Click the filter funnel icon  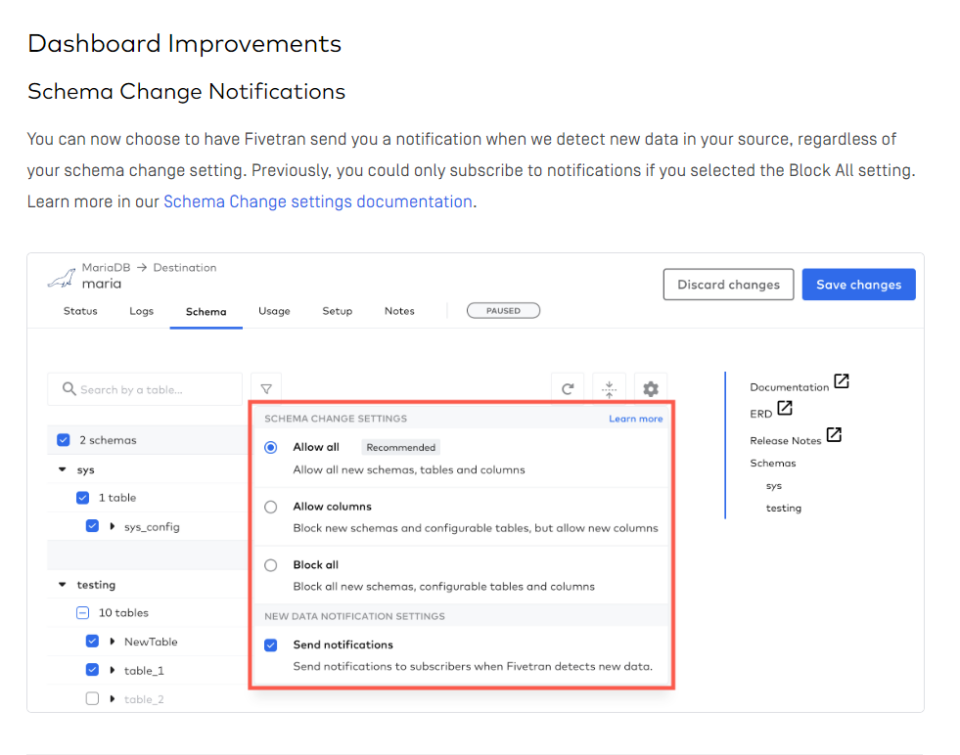pyautogui.click(x=266, y=389)
